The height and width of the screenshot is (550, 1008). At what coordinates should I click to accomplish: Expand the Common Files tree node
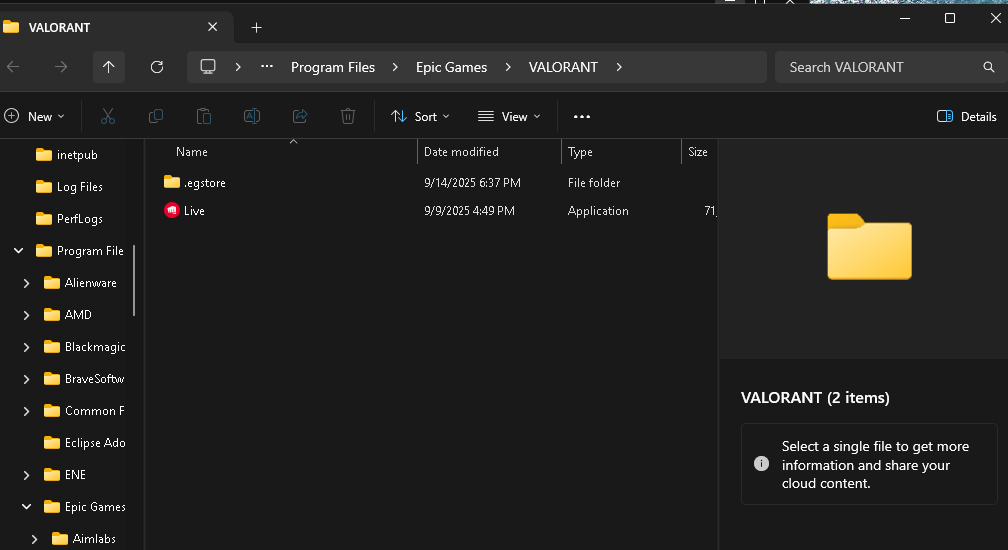click(26, 411)
